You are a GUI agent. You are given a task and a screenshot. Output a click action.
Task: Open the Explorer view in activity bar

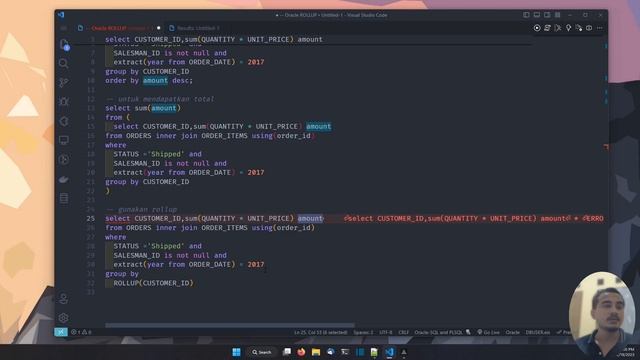click(64, 44)
